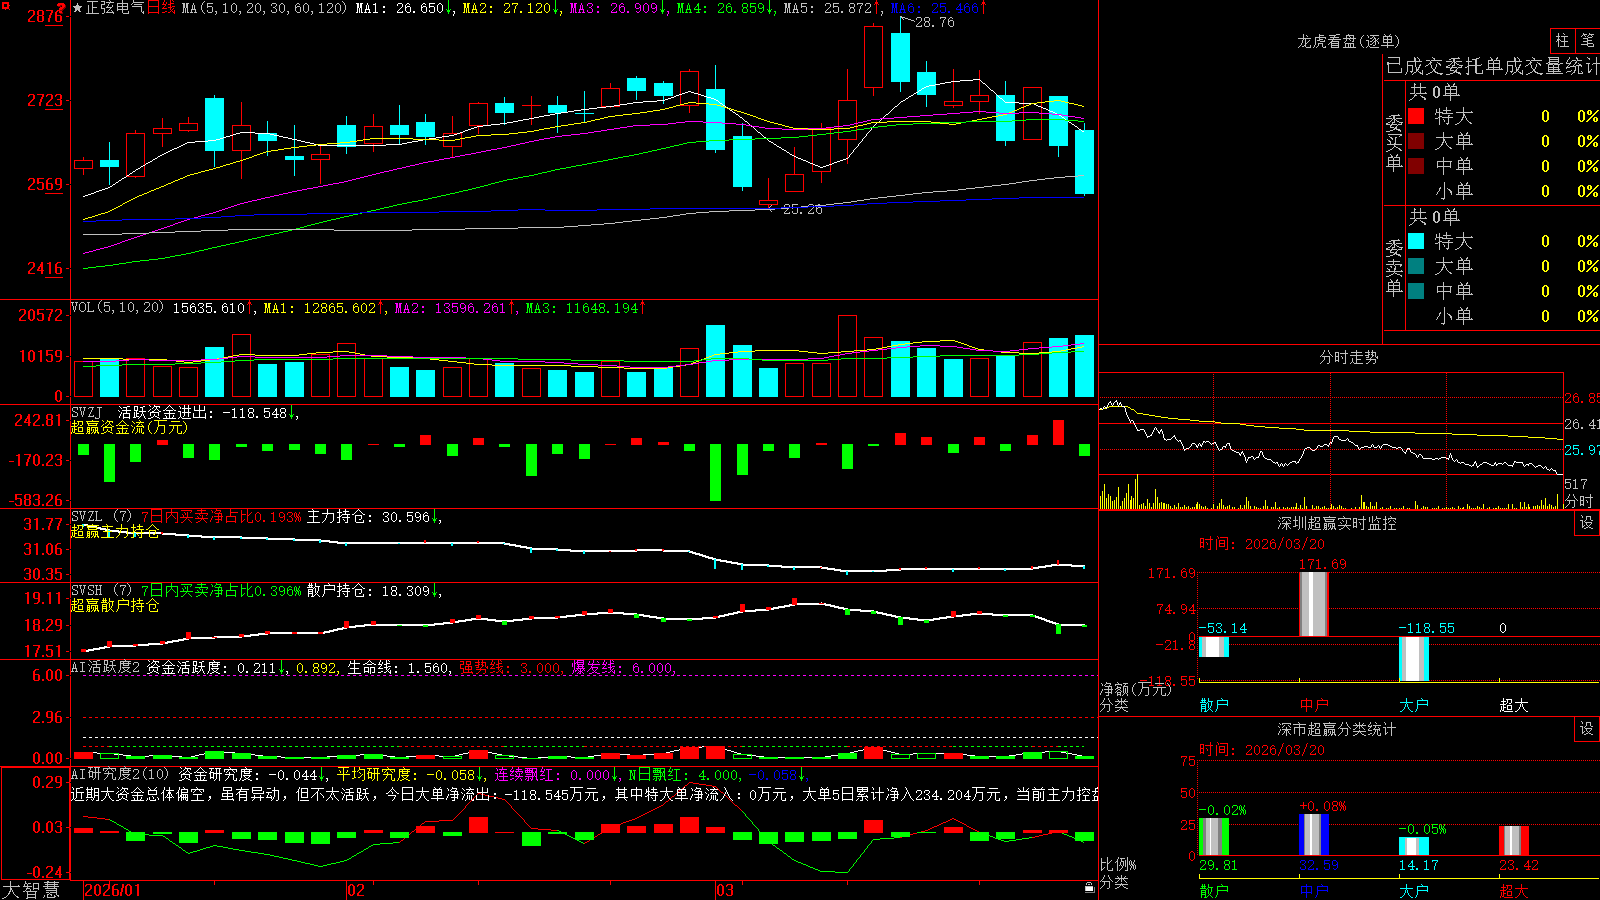The width and height of the screenshot is (1600, 900).
Task: Click the 20572 volume axis label
Action: tap(41, 315)
